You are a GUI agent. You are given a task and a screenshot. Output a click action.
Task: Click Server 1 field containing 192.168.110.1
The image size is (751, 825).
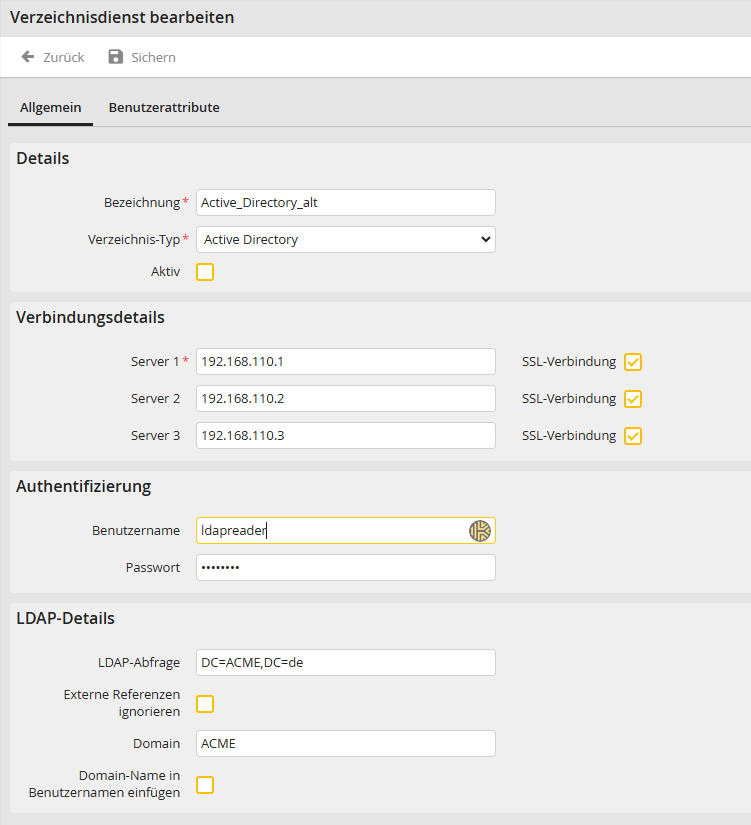tap(346, 361)
